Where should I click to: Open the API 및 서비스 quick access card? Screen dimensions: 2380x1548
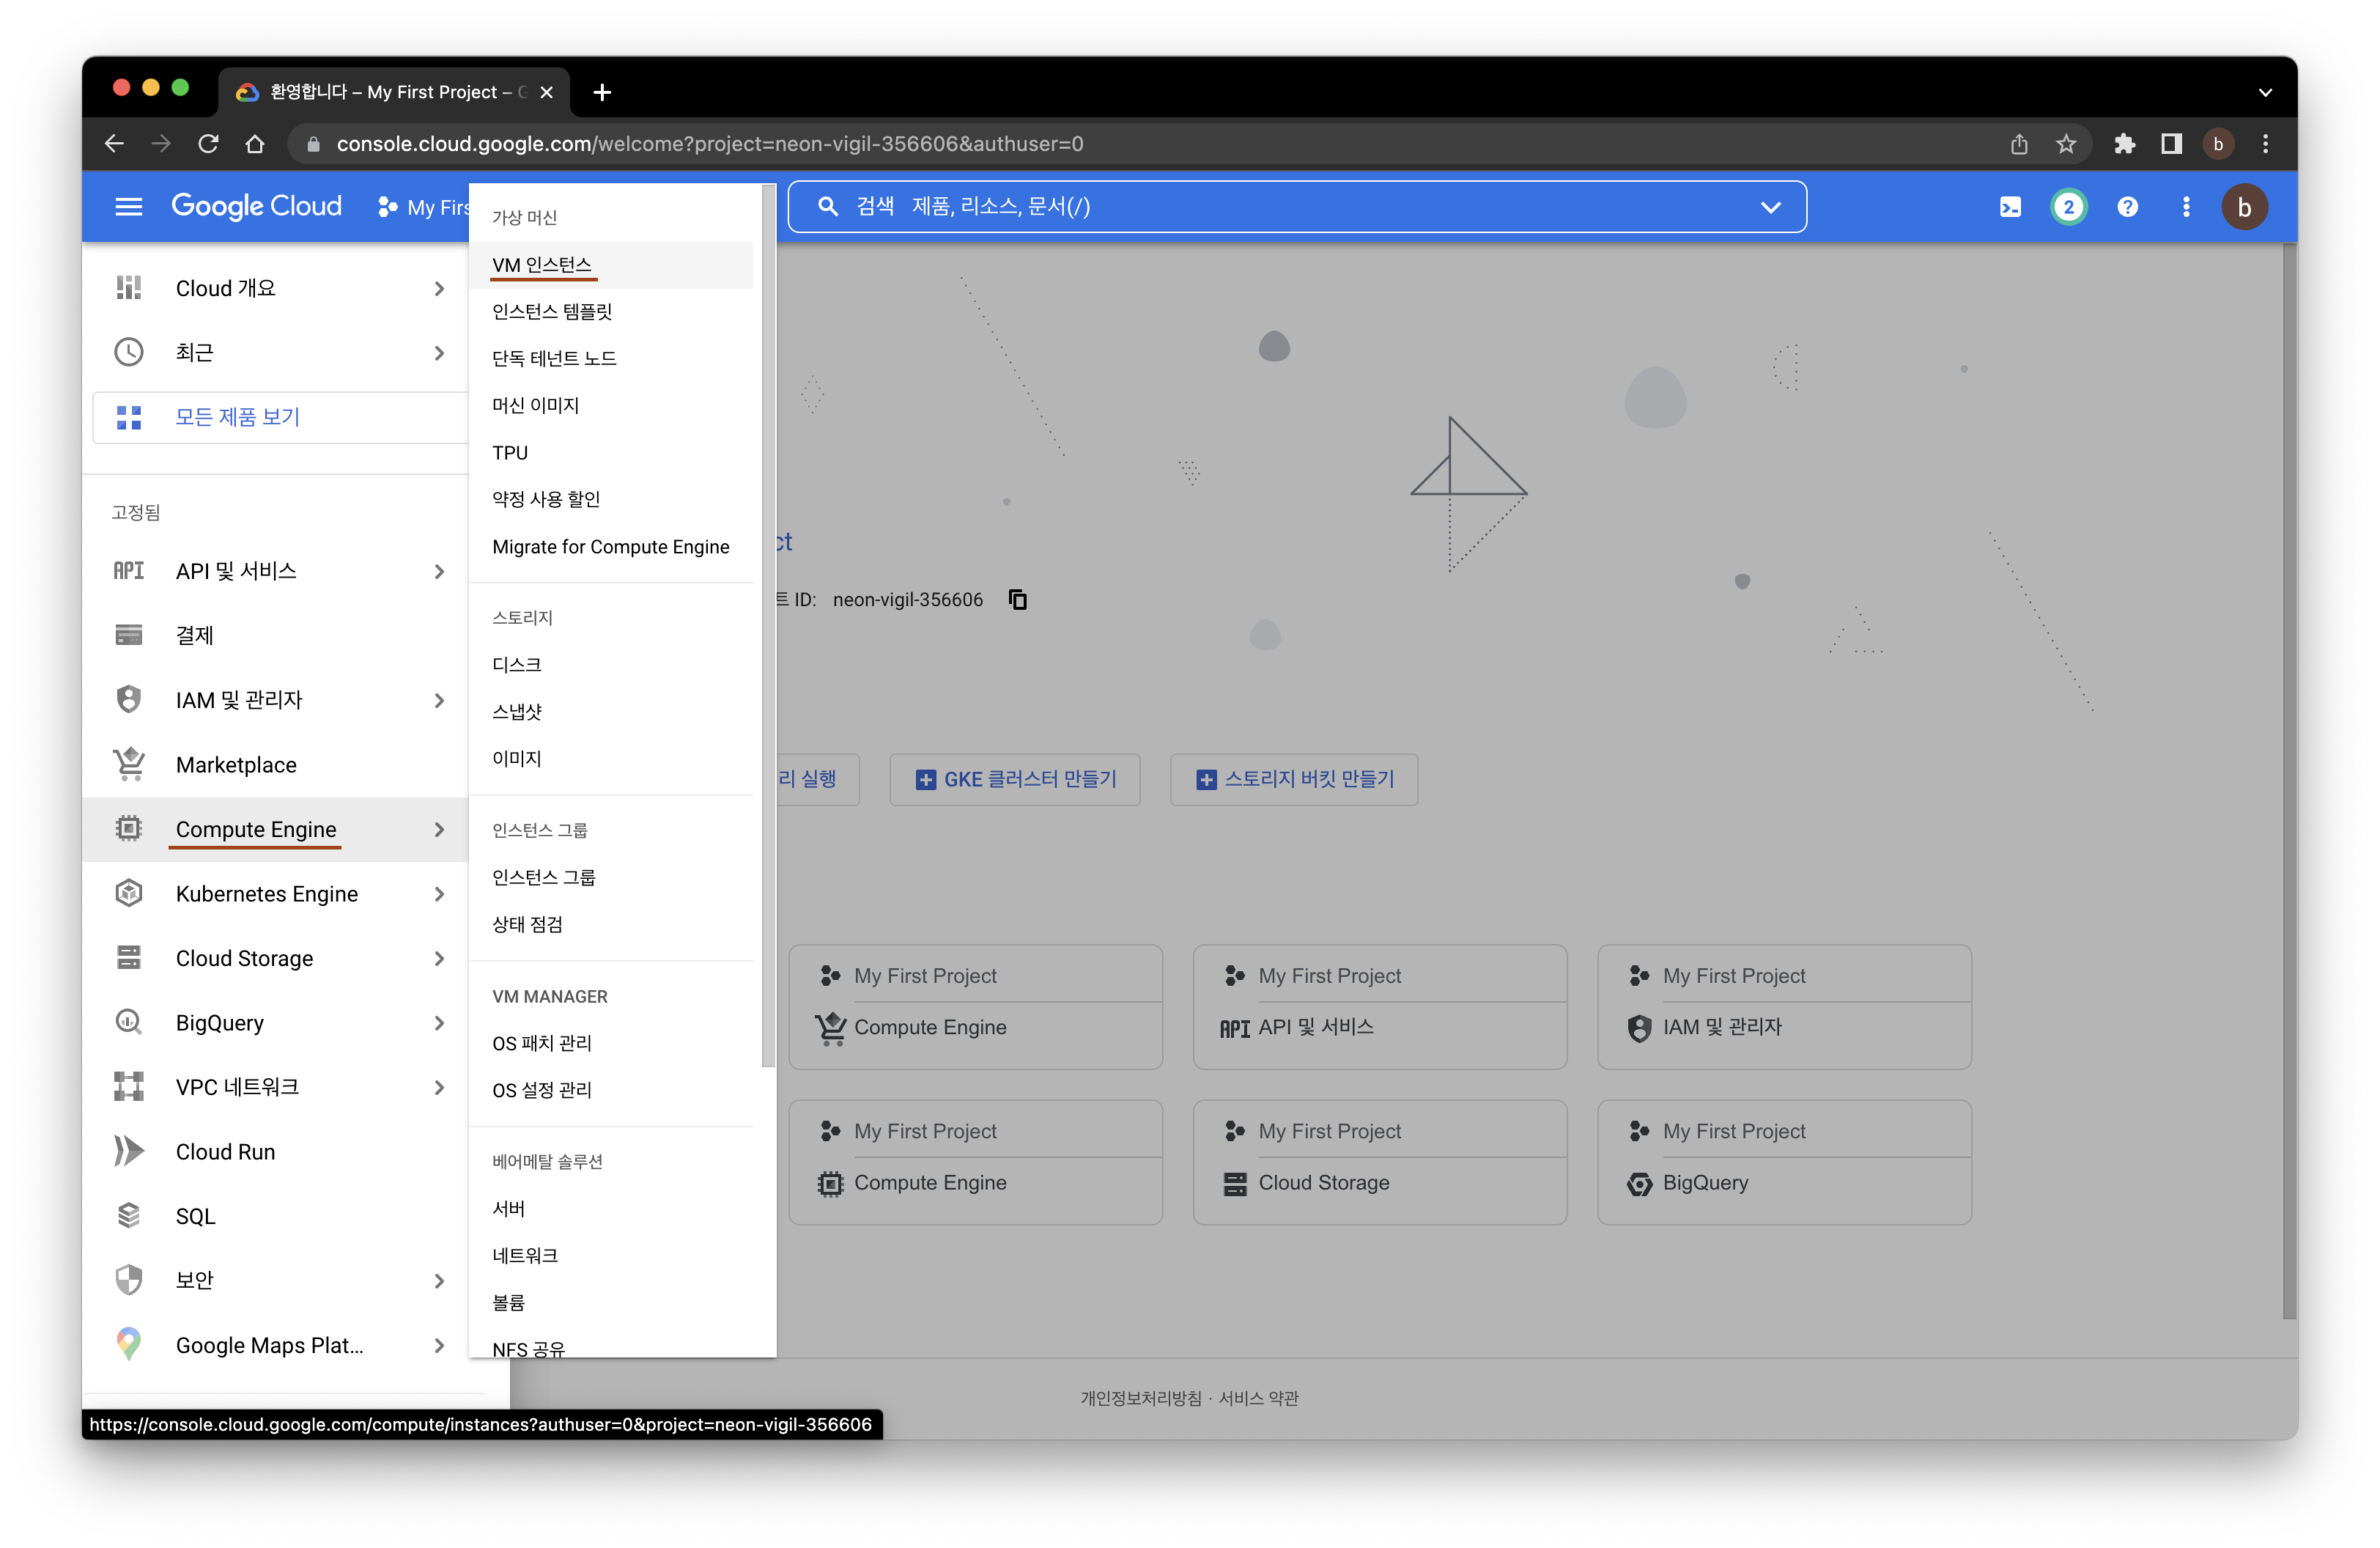[1380, 1007]
